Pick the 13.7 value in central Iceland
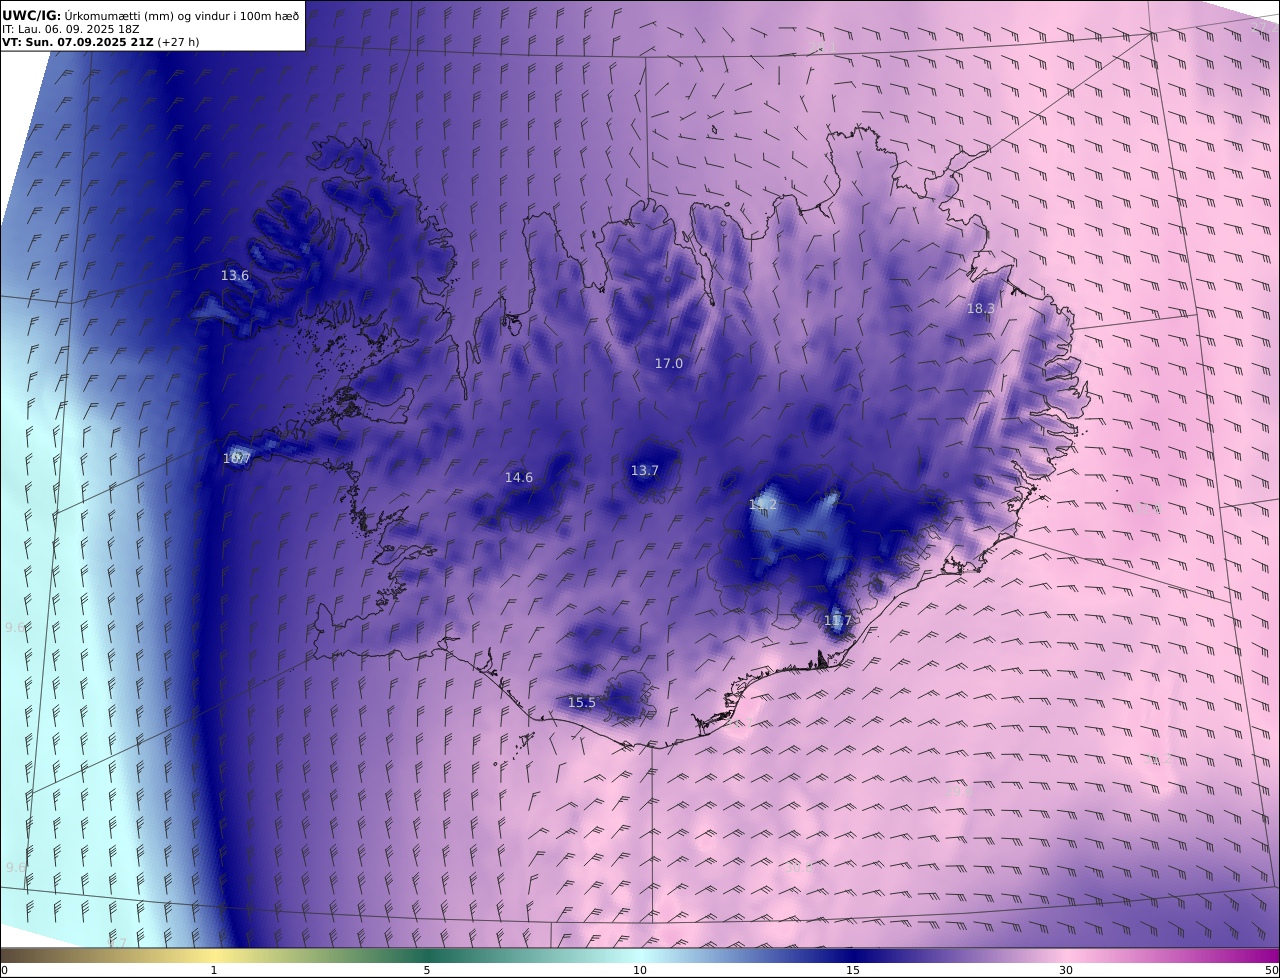1280x978 pixels. point(644,470)
